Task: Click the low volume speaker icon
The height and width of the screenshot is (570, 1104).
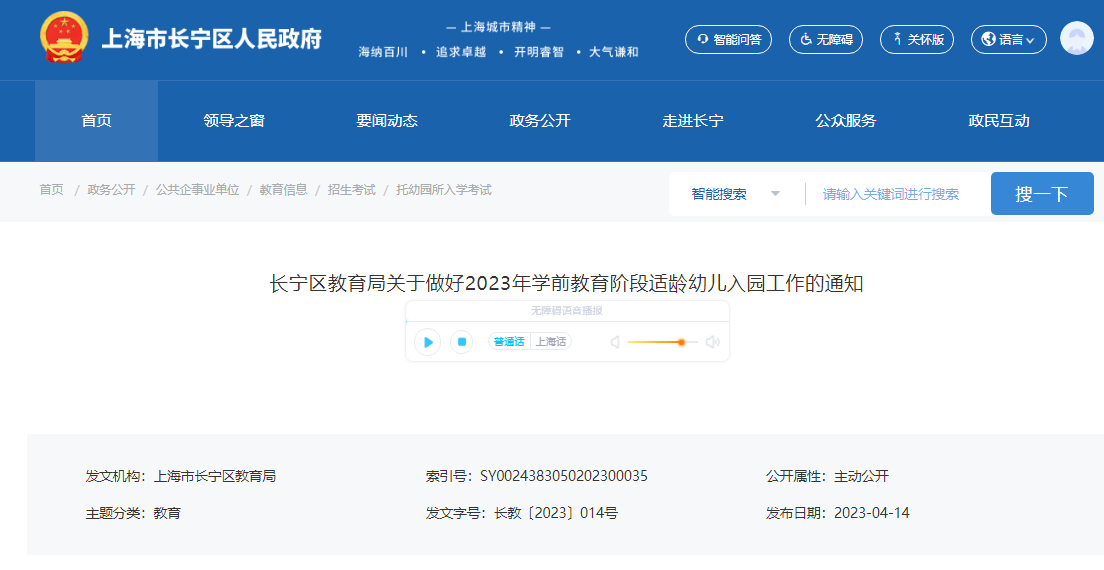Action: (x=615, y=342)
